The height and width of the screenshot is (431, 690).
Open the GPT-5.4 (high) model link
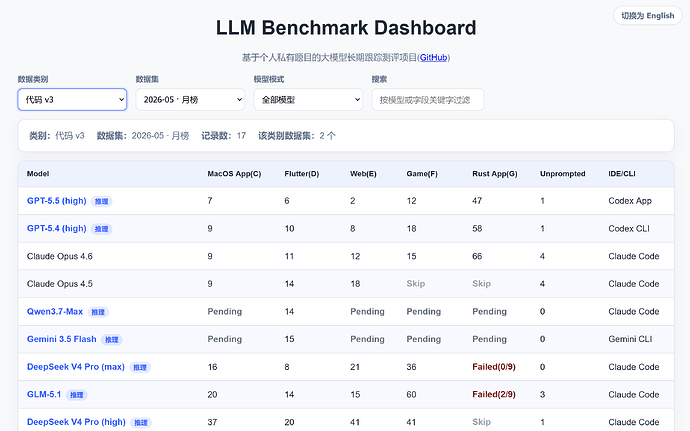[57, 228]
